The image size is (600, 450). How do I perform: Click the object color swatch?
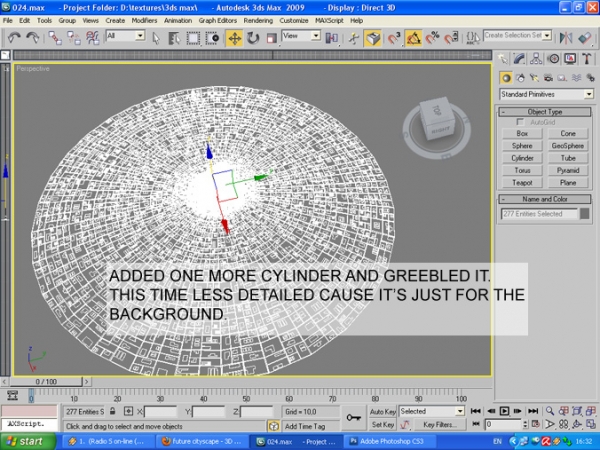(x=584, y=214)
